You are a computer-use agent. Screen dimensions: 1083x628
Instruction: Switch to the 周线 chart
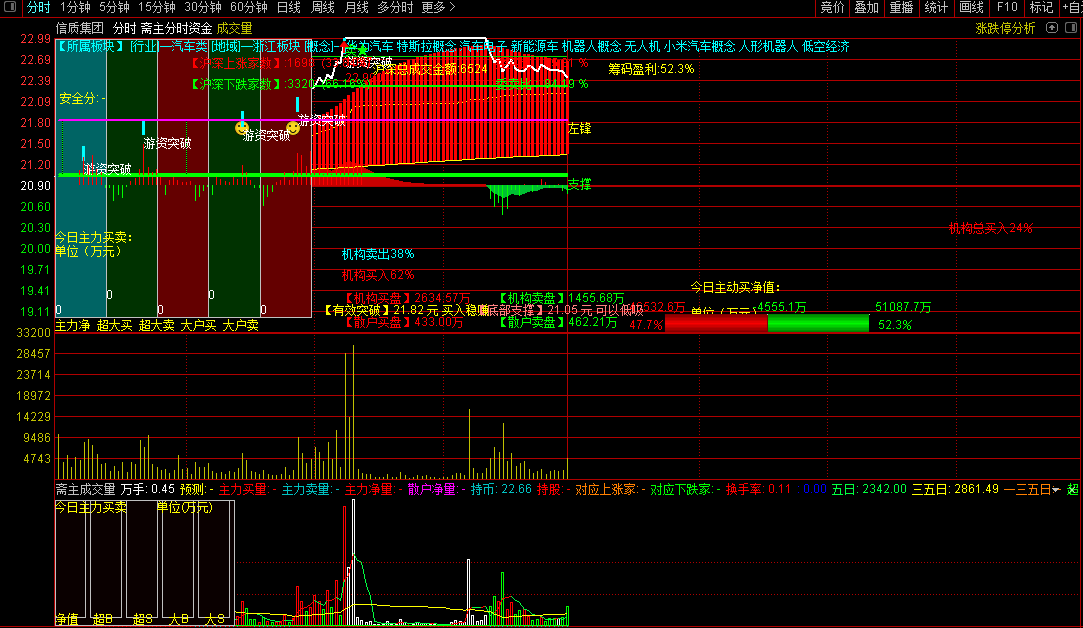click(x=323, y=8)
